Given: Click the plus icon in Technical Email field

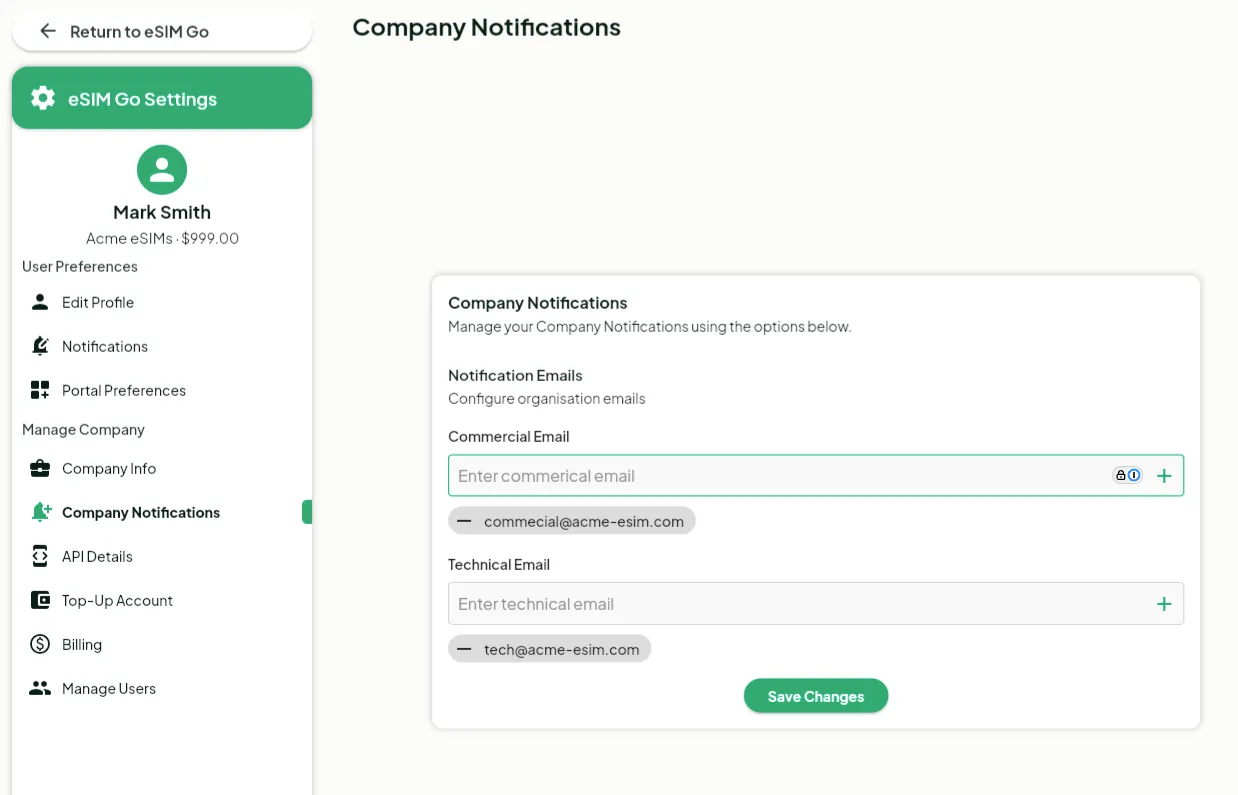Looking at the screenshot, I should coord(1164,604).
